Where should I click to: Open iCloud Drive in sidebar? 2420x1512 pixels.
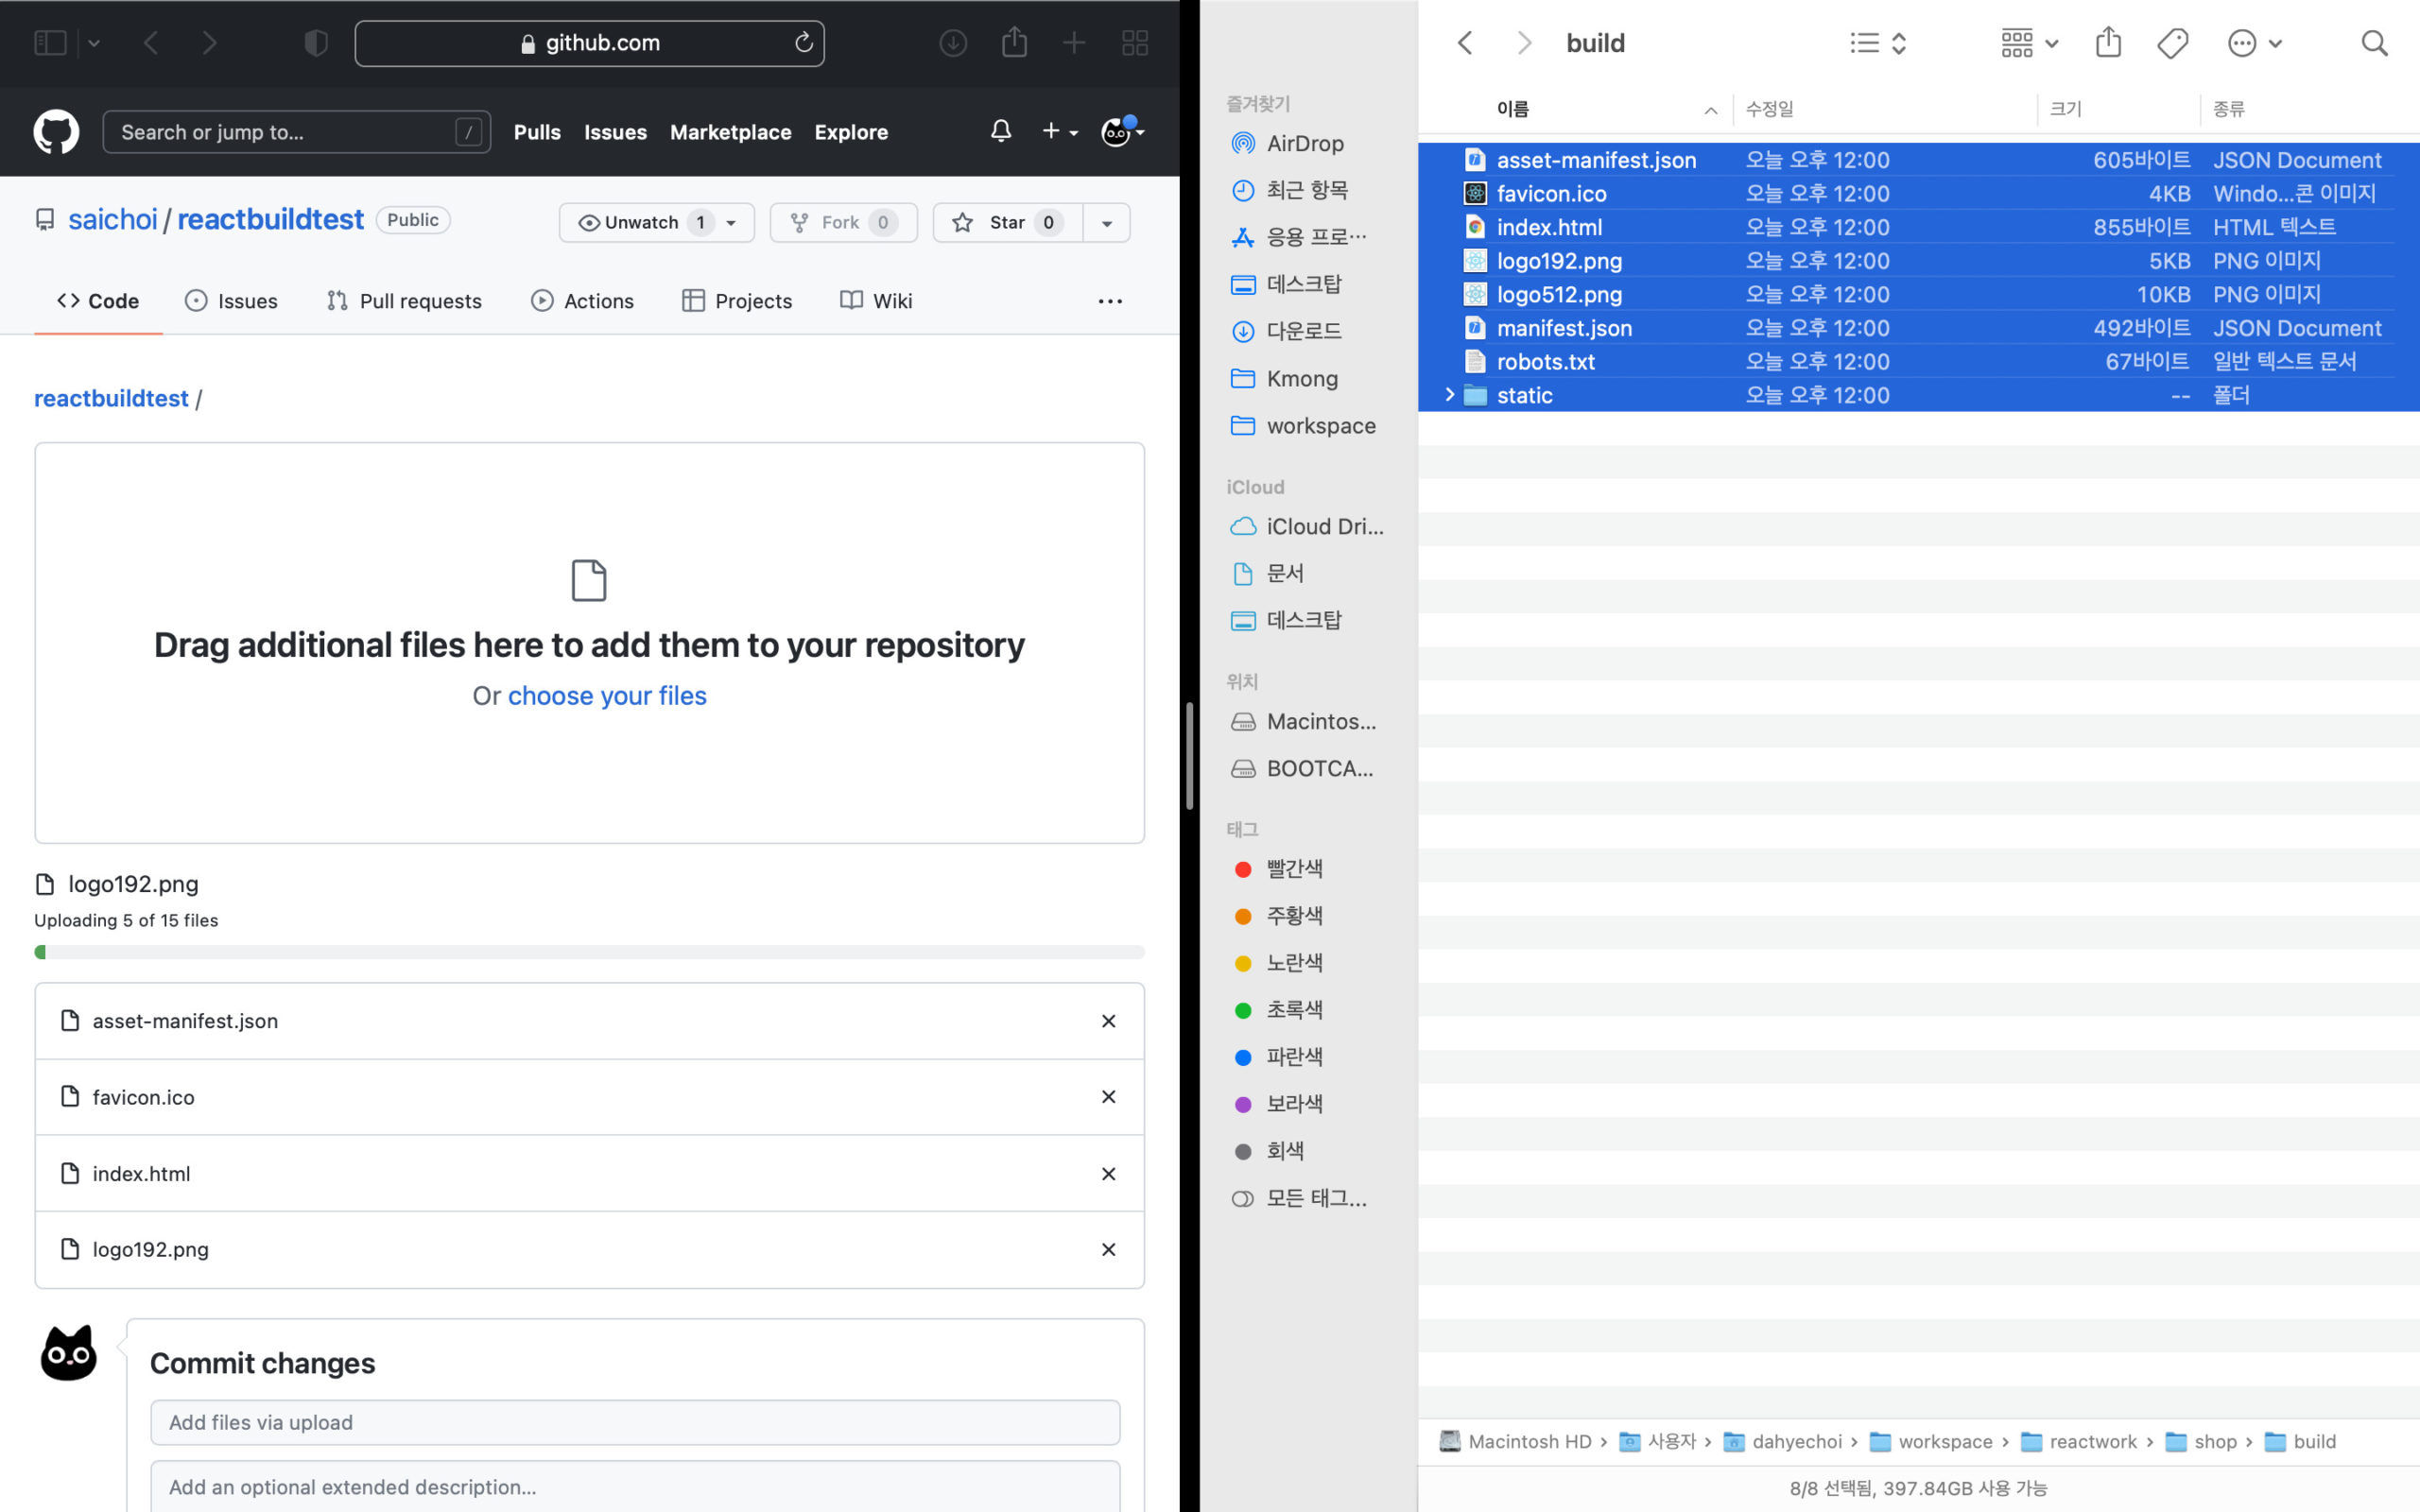(x=1306, y=526)
